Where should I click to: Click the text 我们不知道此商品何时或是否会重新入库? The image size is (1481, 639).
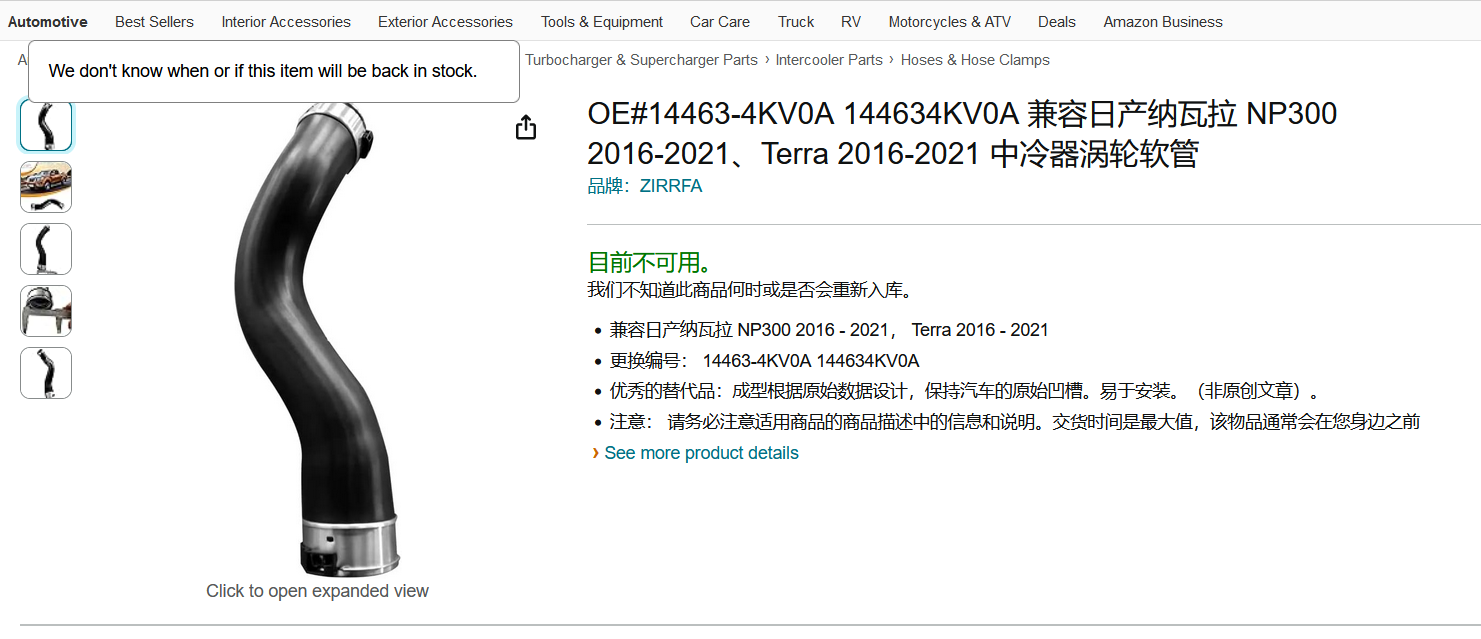pyautogui.click(x=750, y=291)
